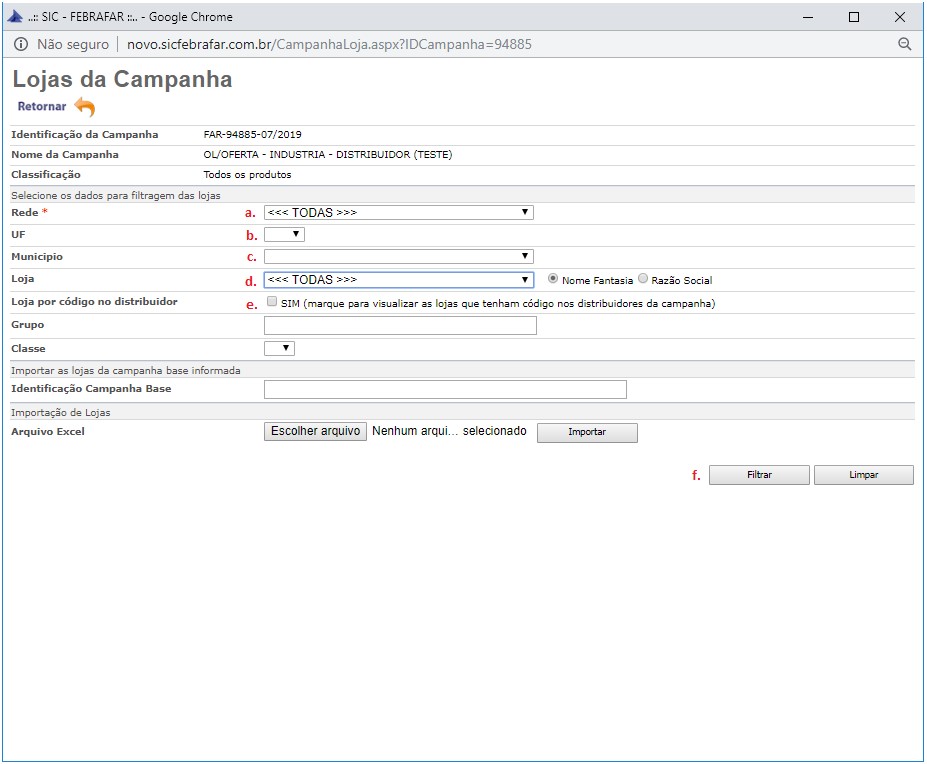Open the Rede dropdown list
This screenshot has height=764, width=927.
[x=398, y=212]
